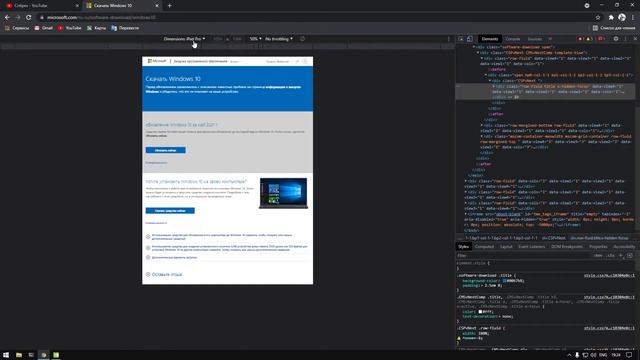Select the Properties pane tab
640x360 pixels.
pos(598,247)
